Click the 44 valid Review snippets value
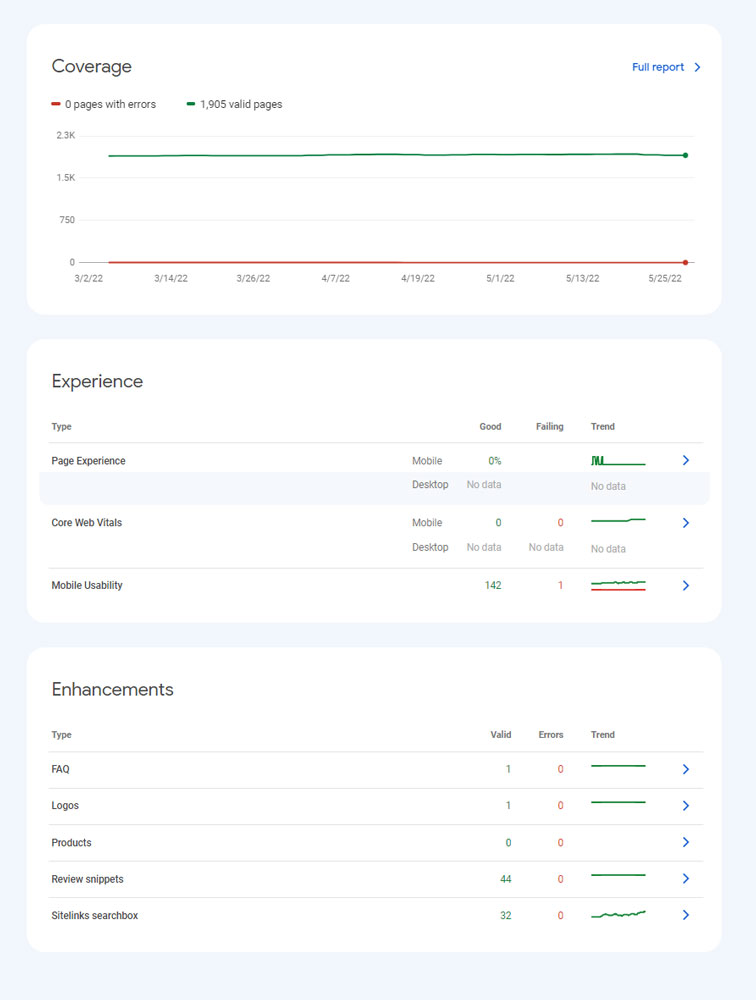Viewport: 756px width, 1000px height. tap(505, 879)
